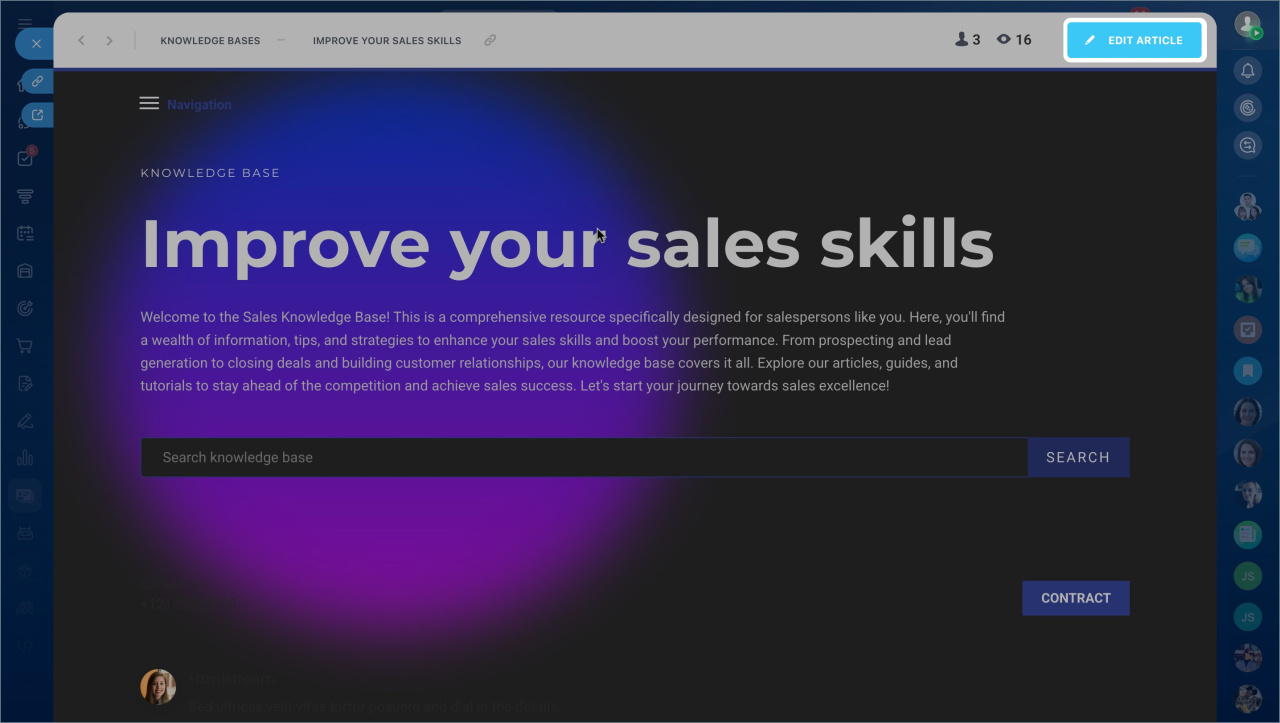Click the CONTRACT button
The height and width of the screenshot is (723, 1280).
pos(1075,598)
